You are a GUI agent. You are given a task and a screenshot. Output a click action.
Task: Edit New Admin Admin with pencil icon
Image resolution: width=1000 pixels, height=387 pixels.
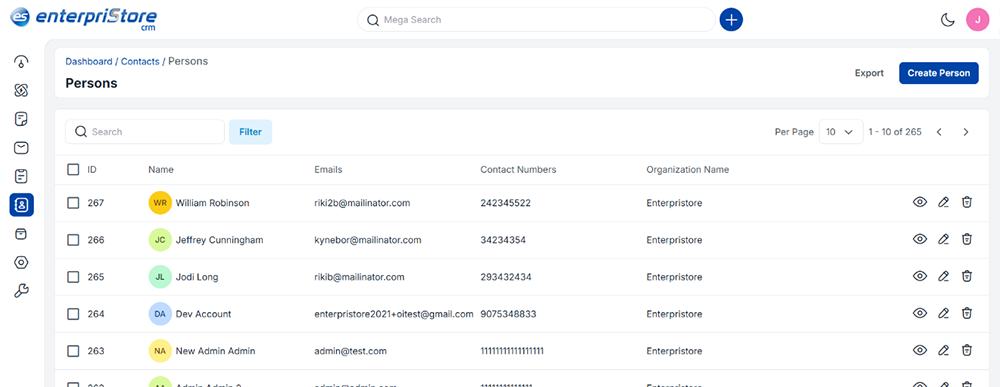[x=943, y=351]
